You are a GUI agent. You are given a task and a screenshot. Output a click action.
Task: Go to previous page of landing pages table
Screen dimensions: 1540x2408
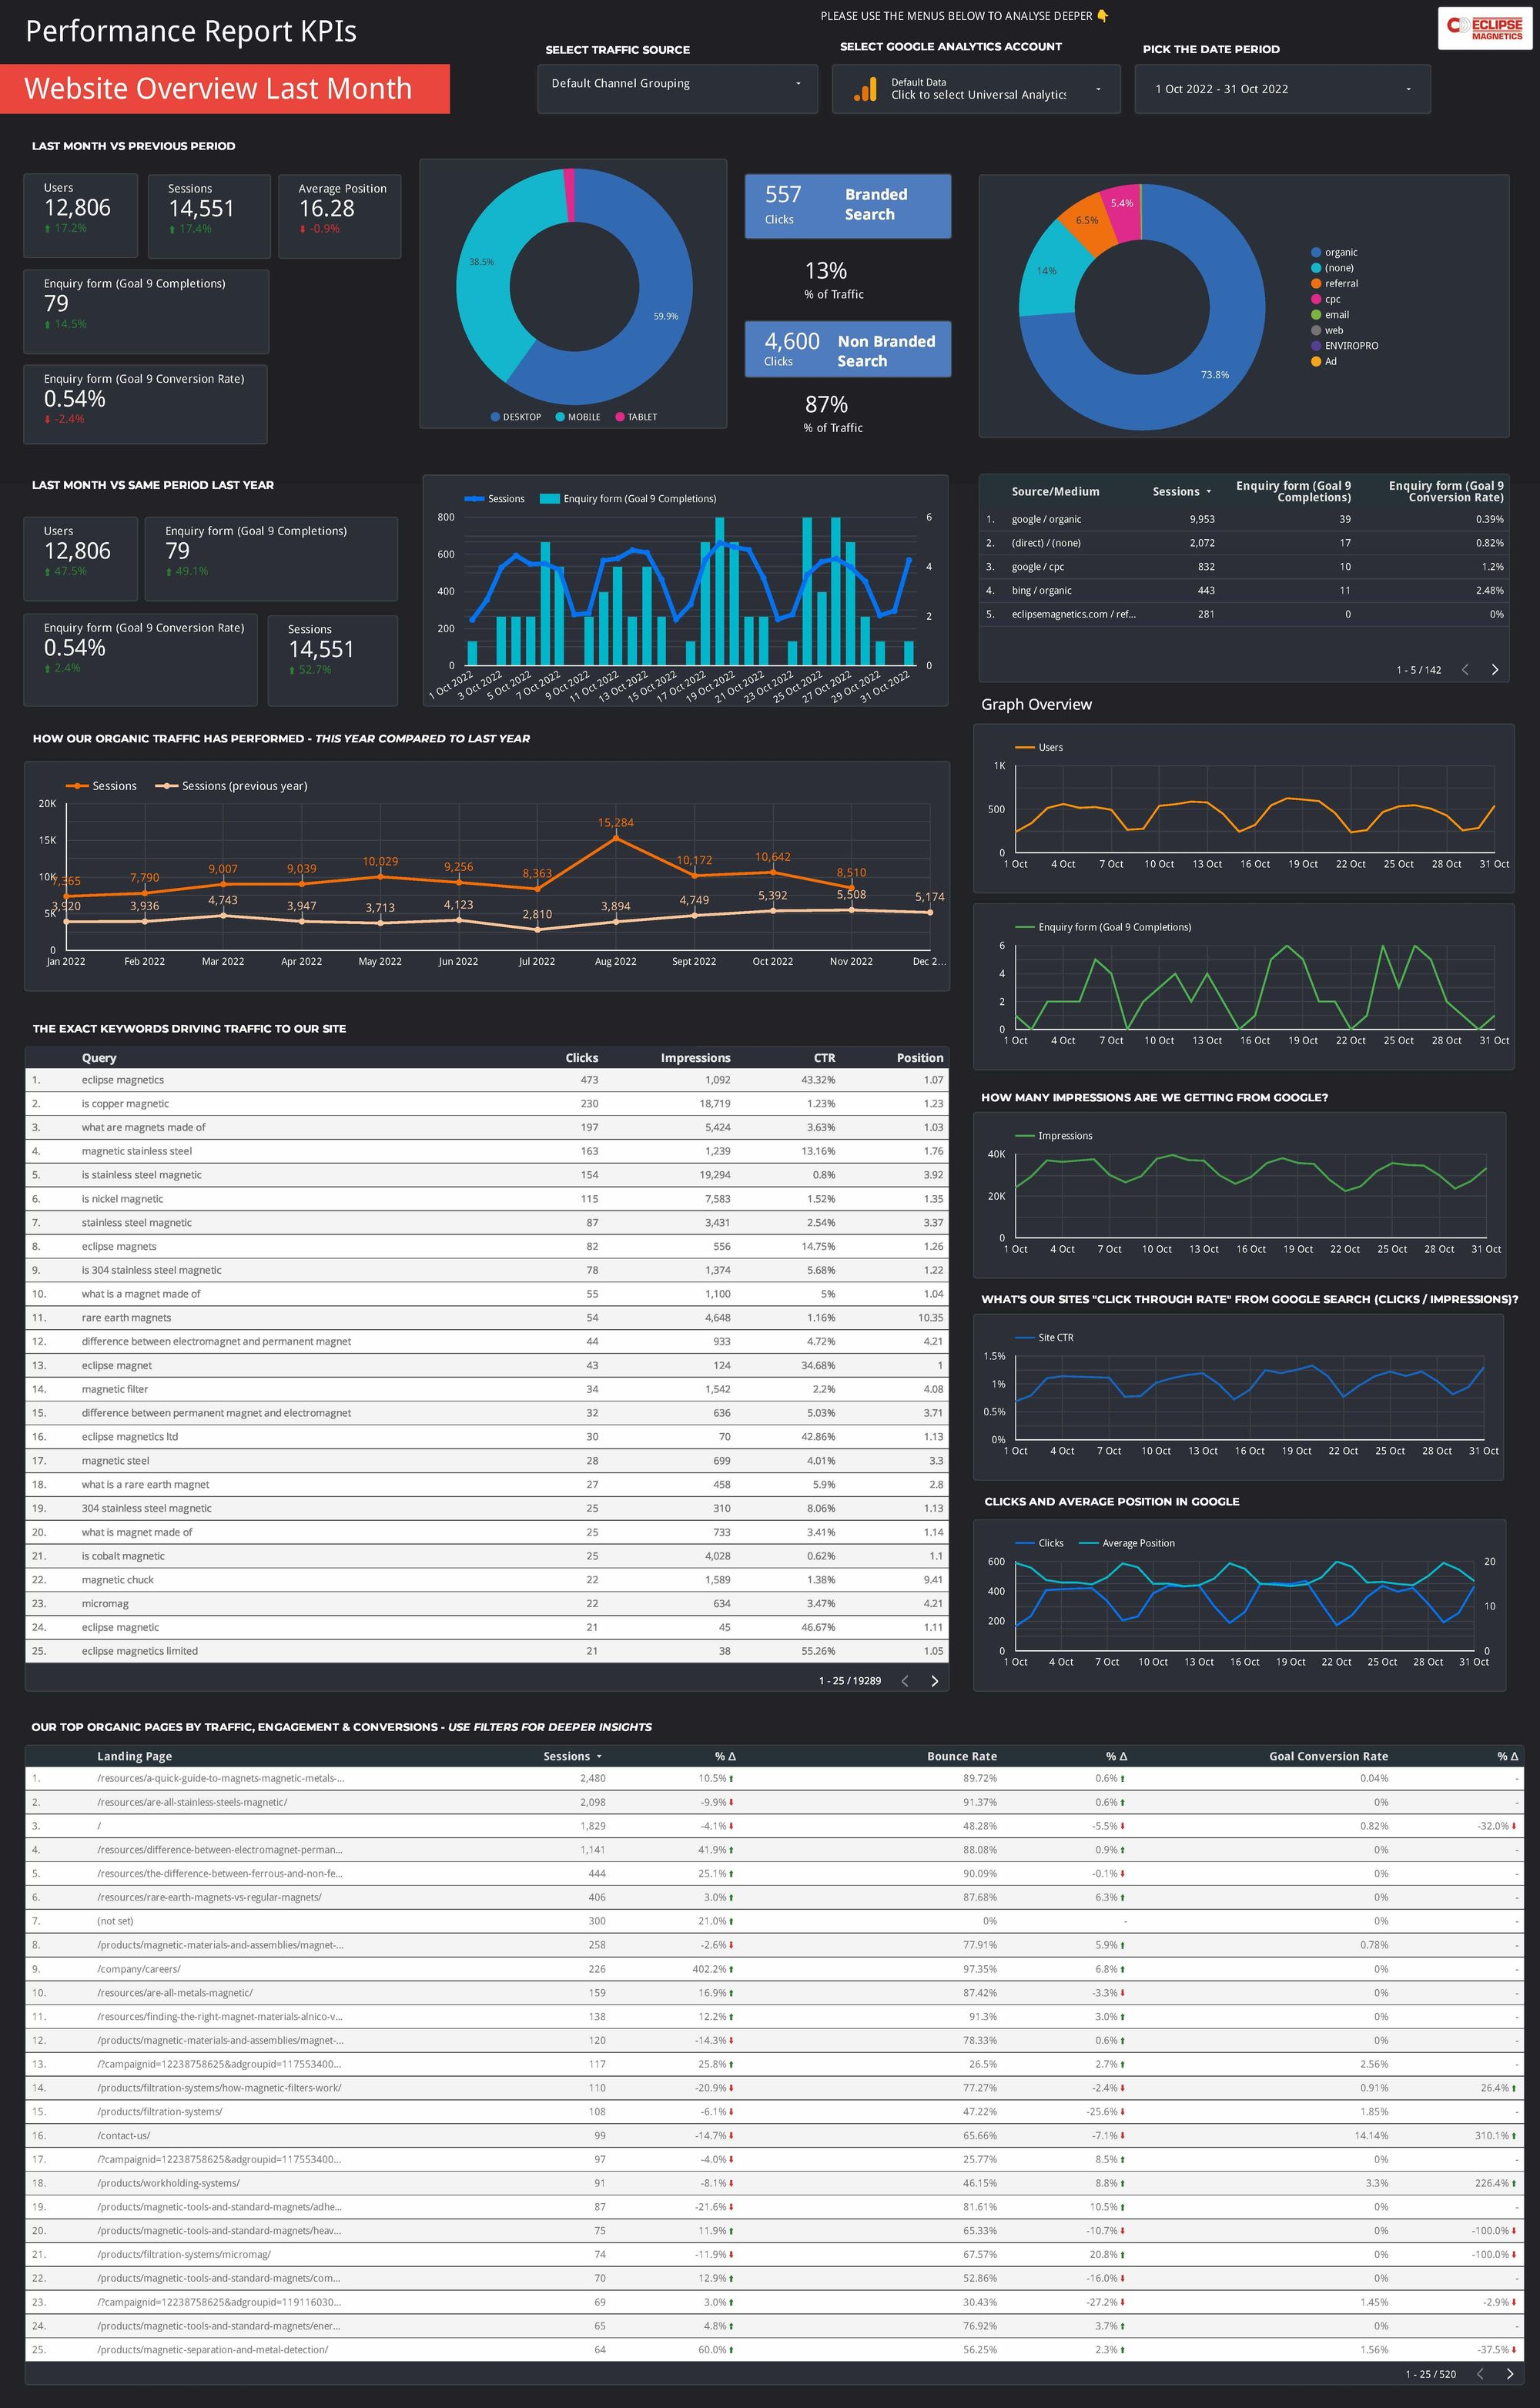point(1480,2374)
